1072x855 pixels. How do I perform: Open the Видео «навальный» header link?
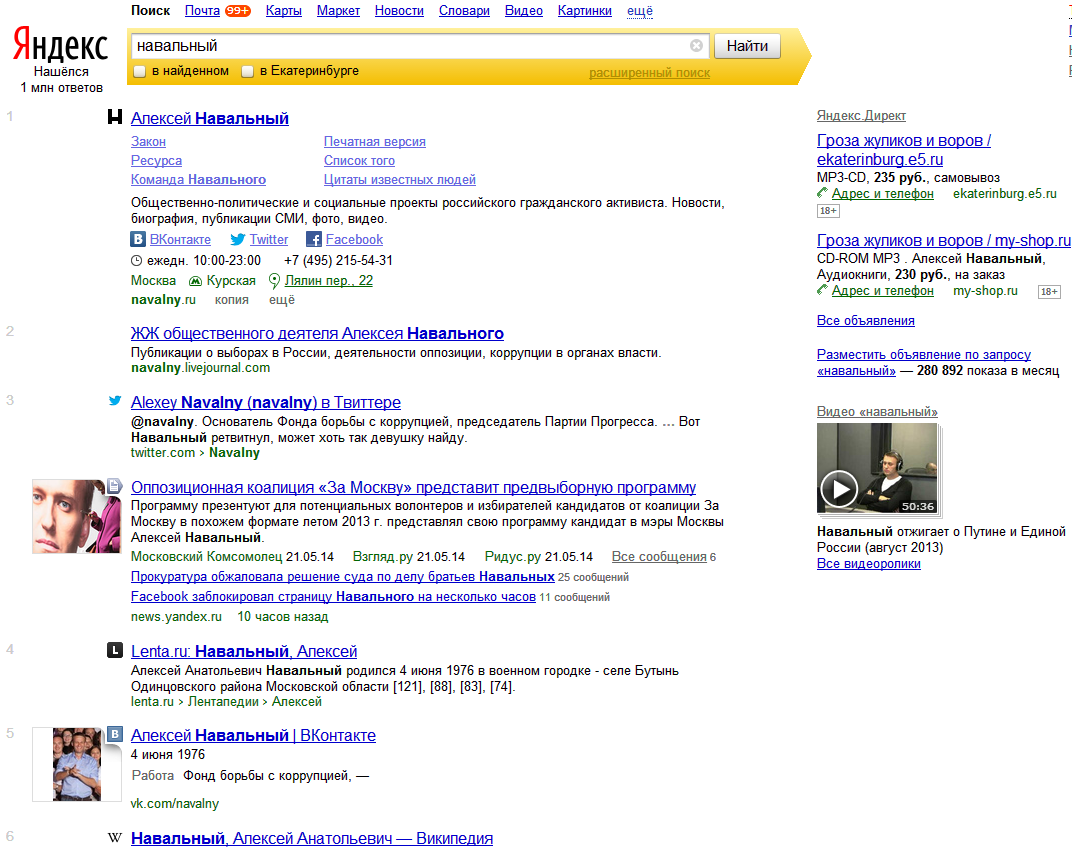(x=877, y=411)
